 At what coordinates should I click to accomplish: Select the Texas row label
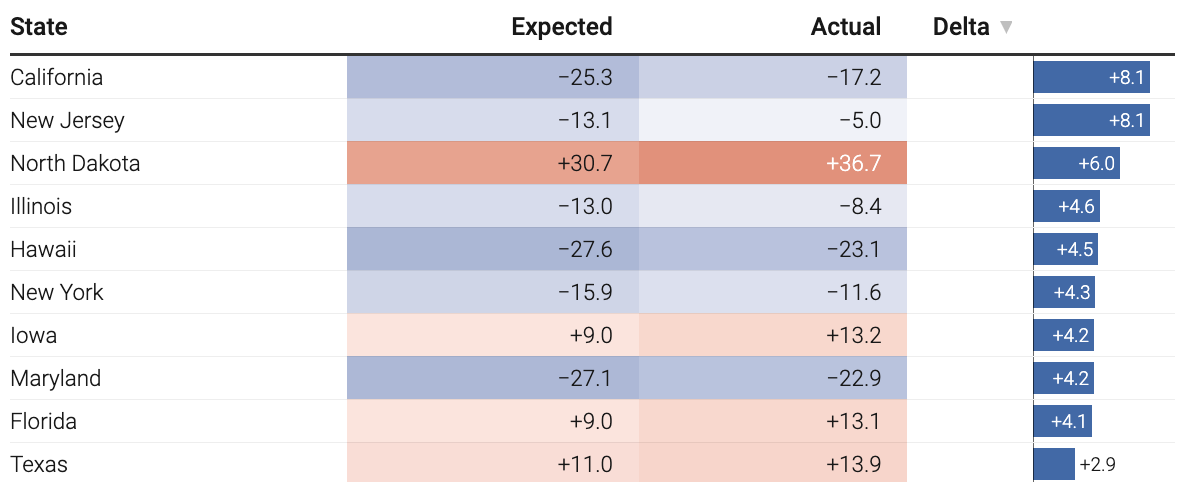tap(39, 465)
